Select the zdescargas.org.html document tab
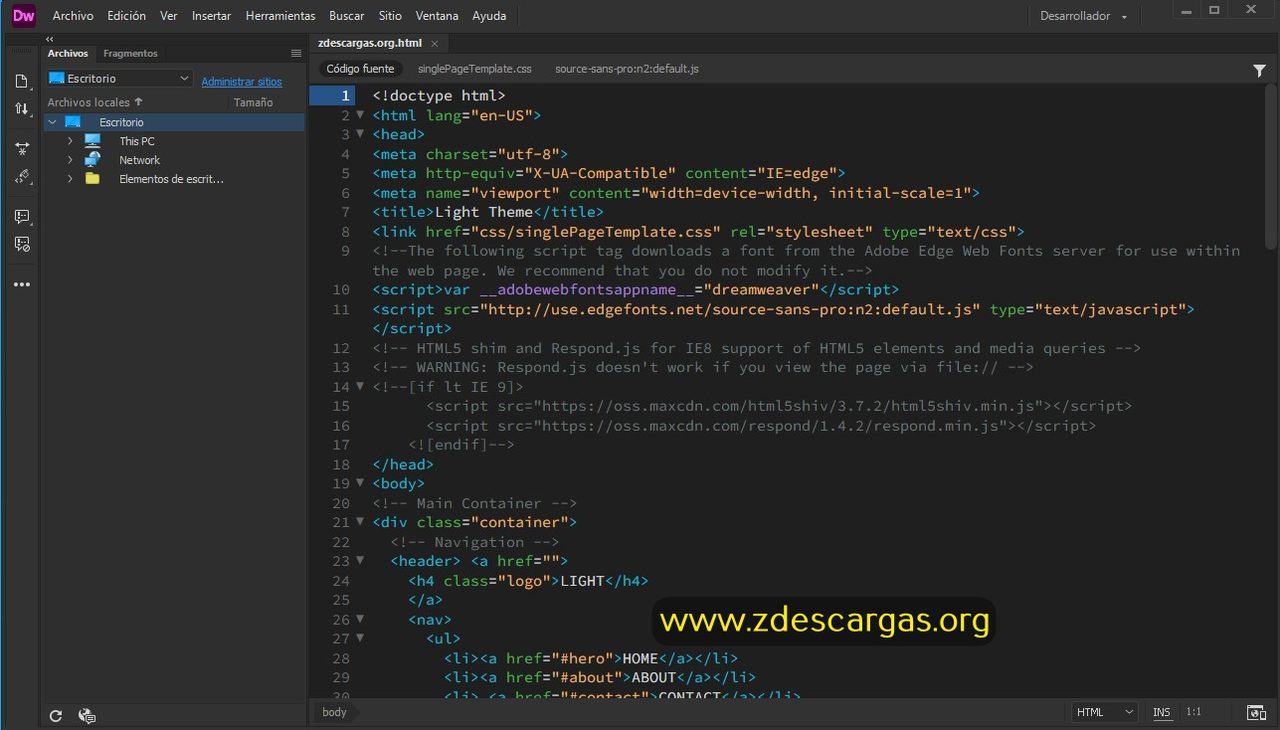Image resolution: width=1280 pixels, height=730 pixels. coord(369,43)
